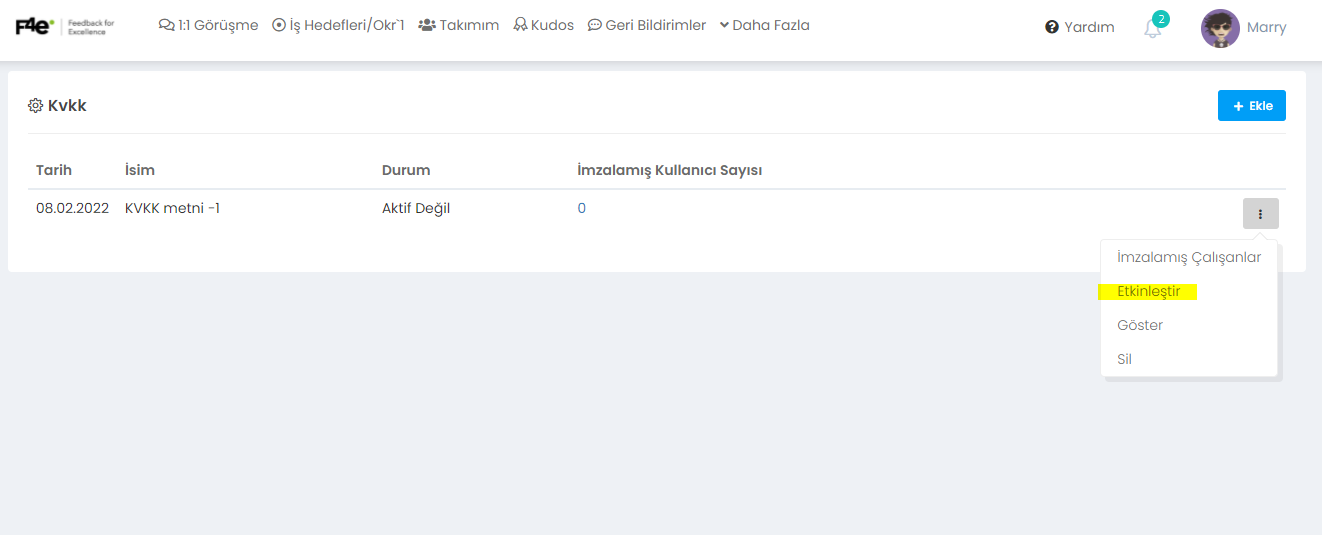Click the signed user count 0
Screen dimensions: 1322x535
point(582,209)
